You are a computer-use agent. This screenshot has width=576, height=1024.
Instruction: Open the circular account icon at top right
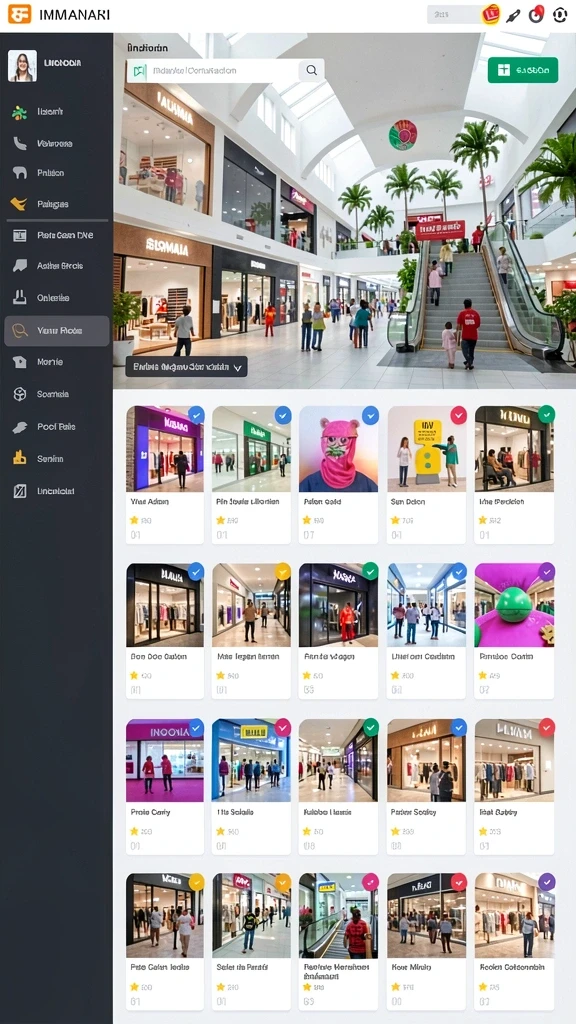[560, 14]
